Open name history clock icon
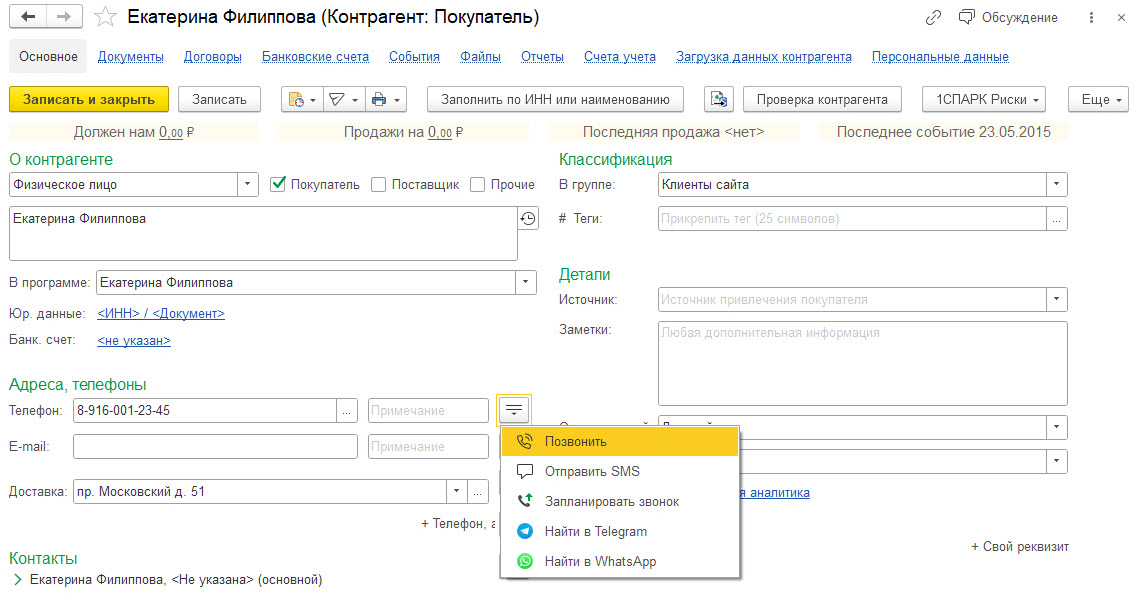 click(528, 218)
